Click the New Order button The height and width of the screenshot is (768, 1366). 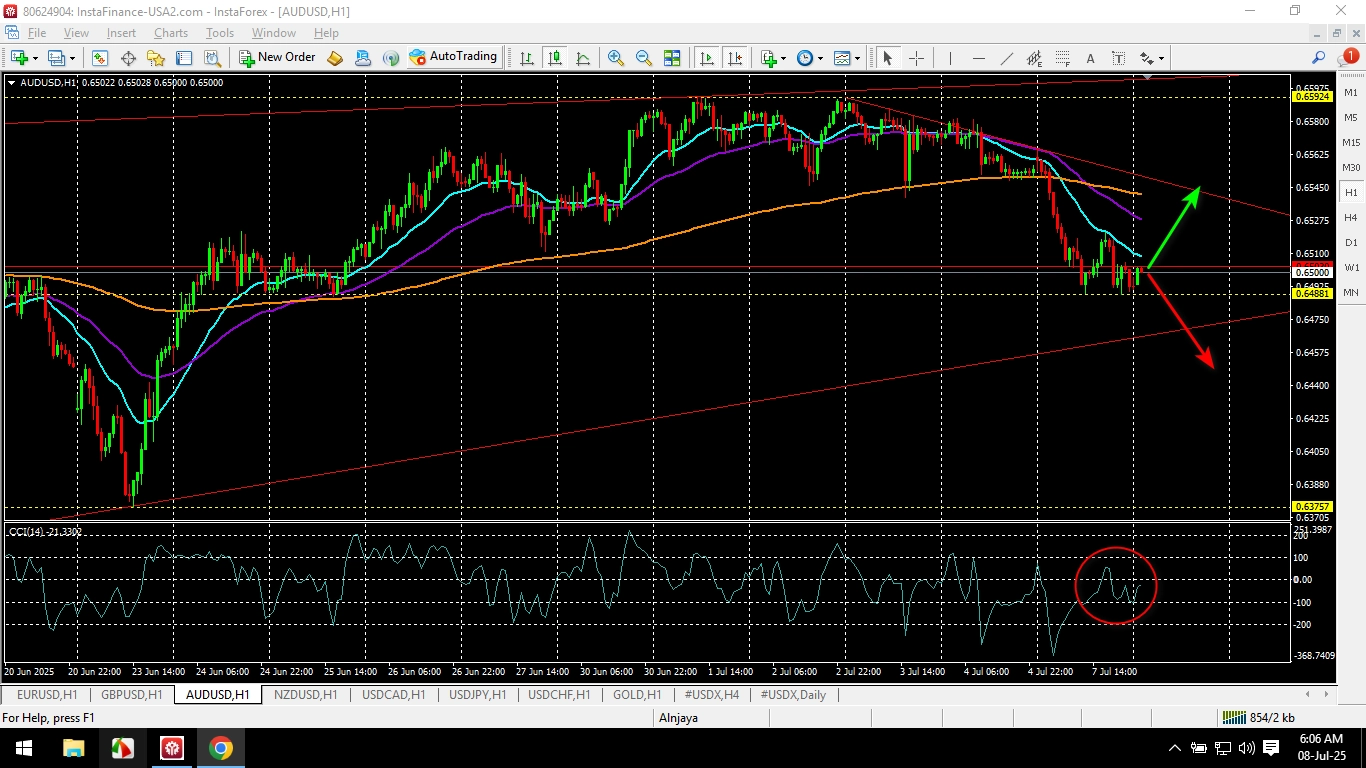277,58
